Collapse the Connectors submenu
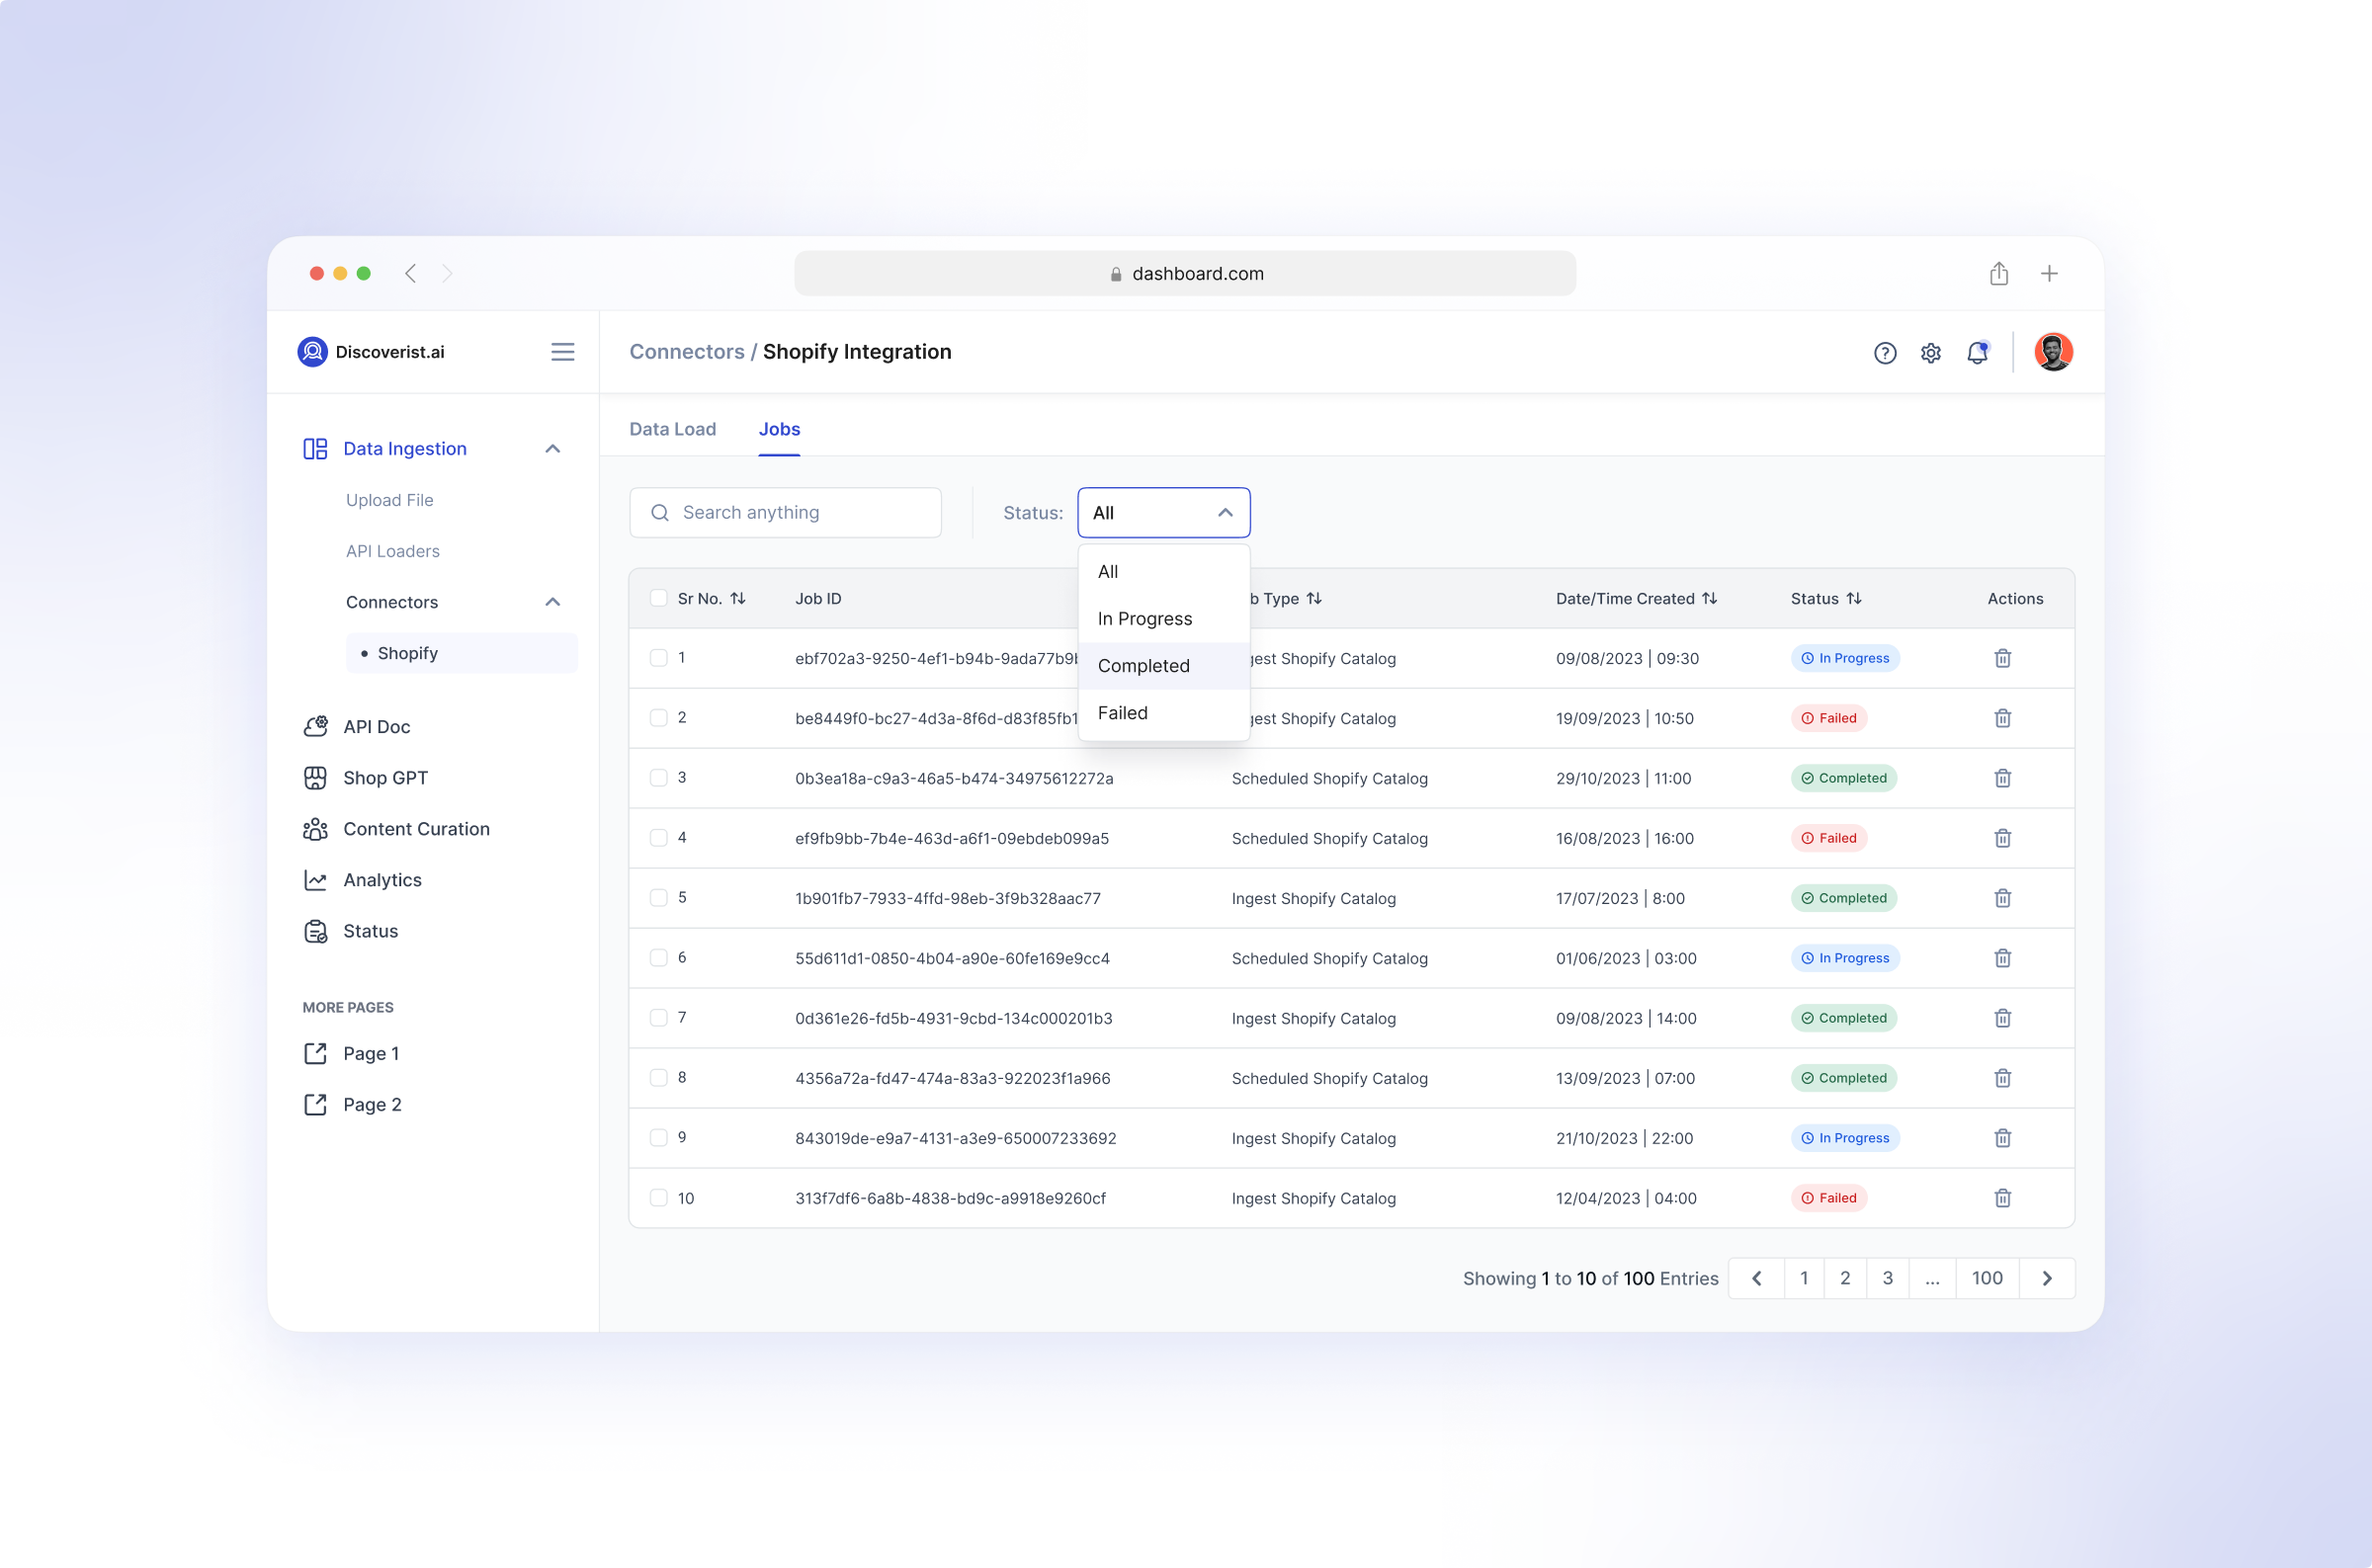Screen dimensions: 2372x1568 553,601
